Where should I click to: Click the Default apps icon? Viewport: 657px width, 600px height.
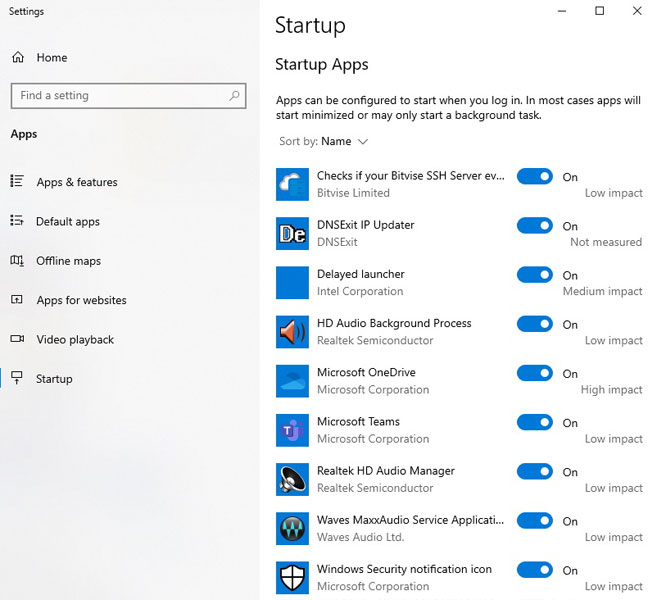[x=17, y=220]
